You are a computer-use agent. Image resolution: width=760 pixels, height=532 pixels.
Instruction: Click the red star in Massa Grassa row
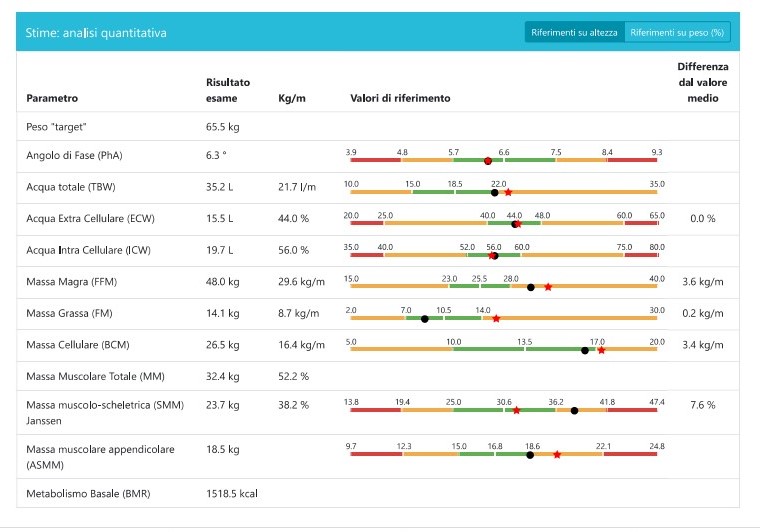496,319
